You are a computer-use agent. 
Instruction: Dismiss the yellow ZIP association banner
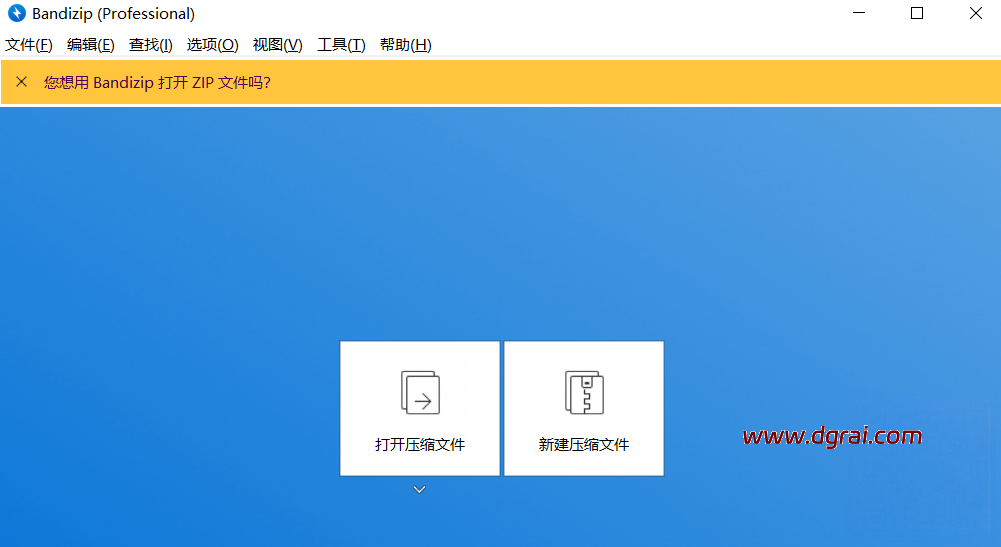pos(22,82)
